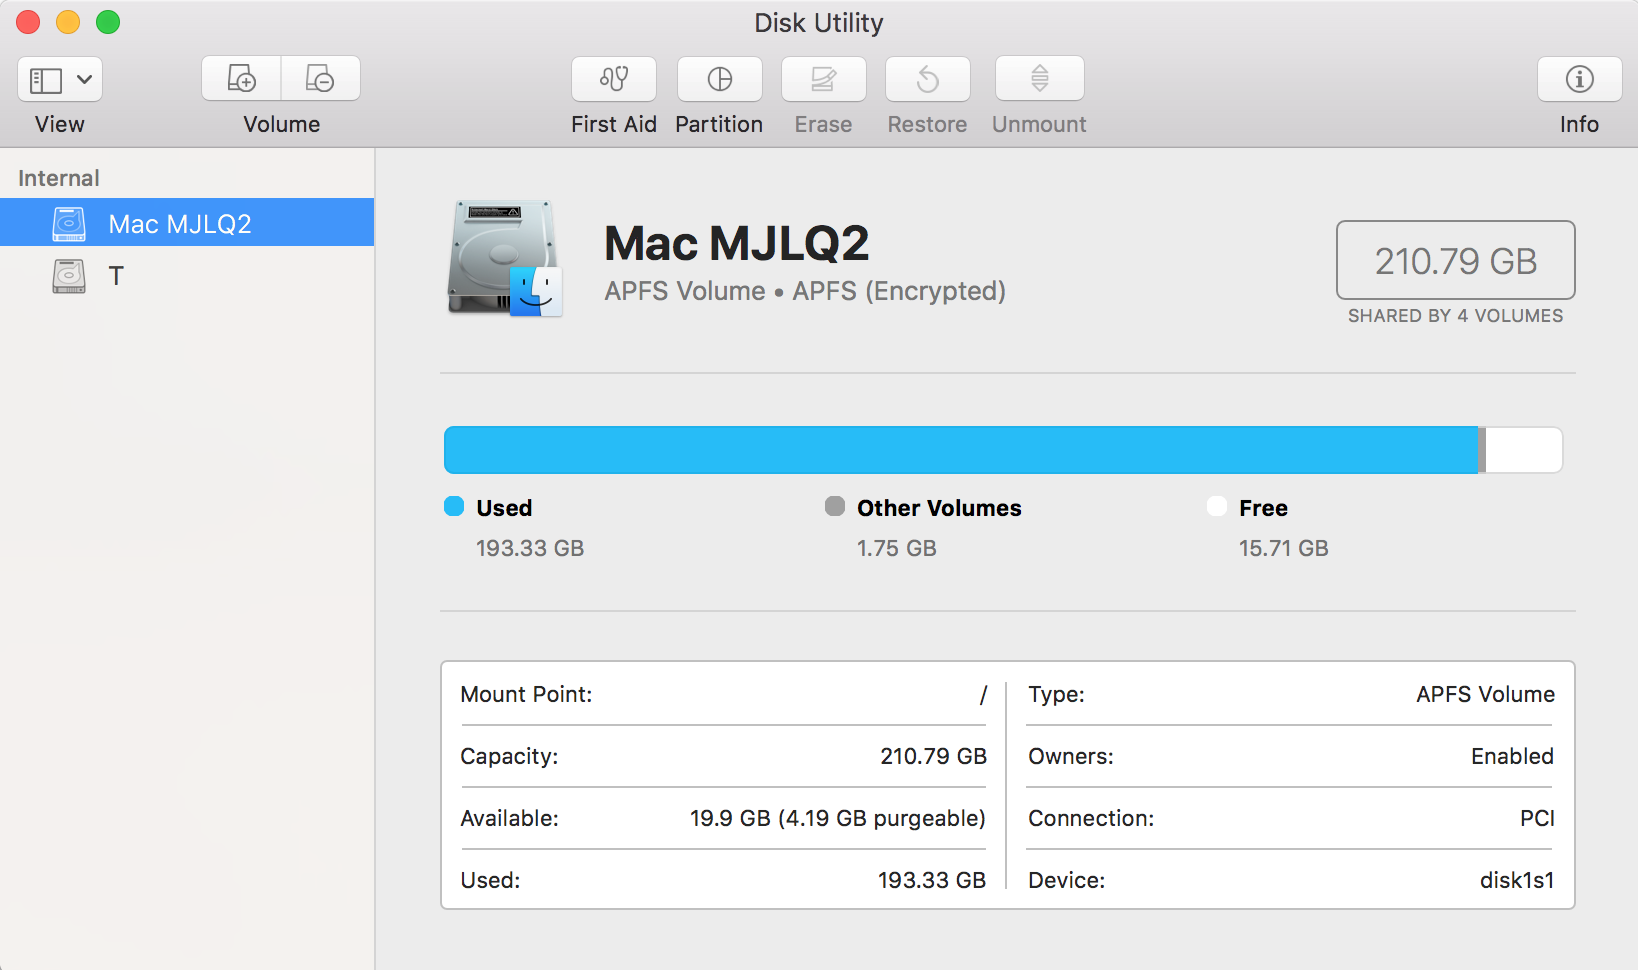Click the Unmount eject icon
This screenshot has height=970, width=1638.
pyautogui.click(x=1040, y=79)
